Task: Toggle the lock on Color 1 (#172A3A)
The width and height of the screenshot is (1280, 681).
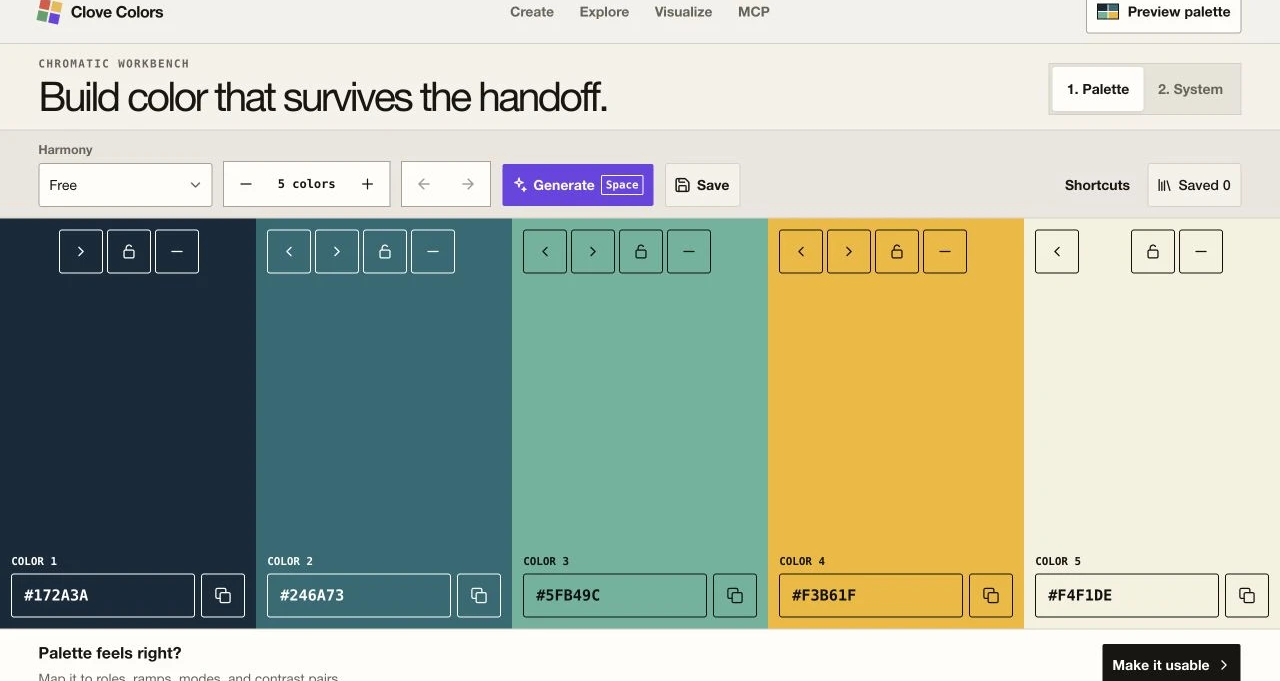Action: click(x=129, y=252)
